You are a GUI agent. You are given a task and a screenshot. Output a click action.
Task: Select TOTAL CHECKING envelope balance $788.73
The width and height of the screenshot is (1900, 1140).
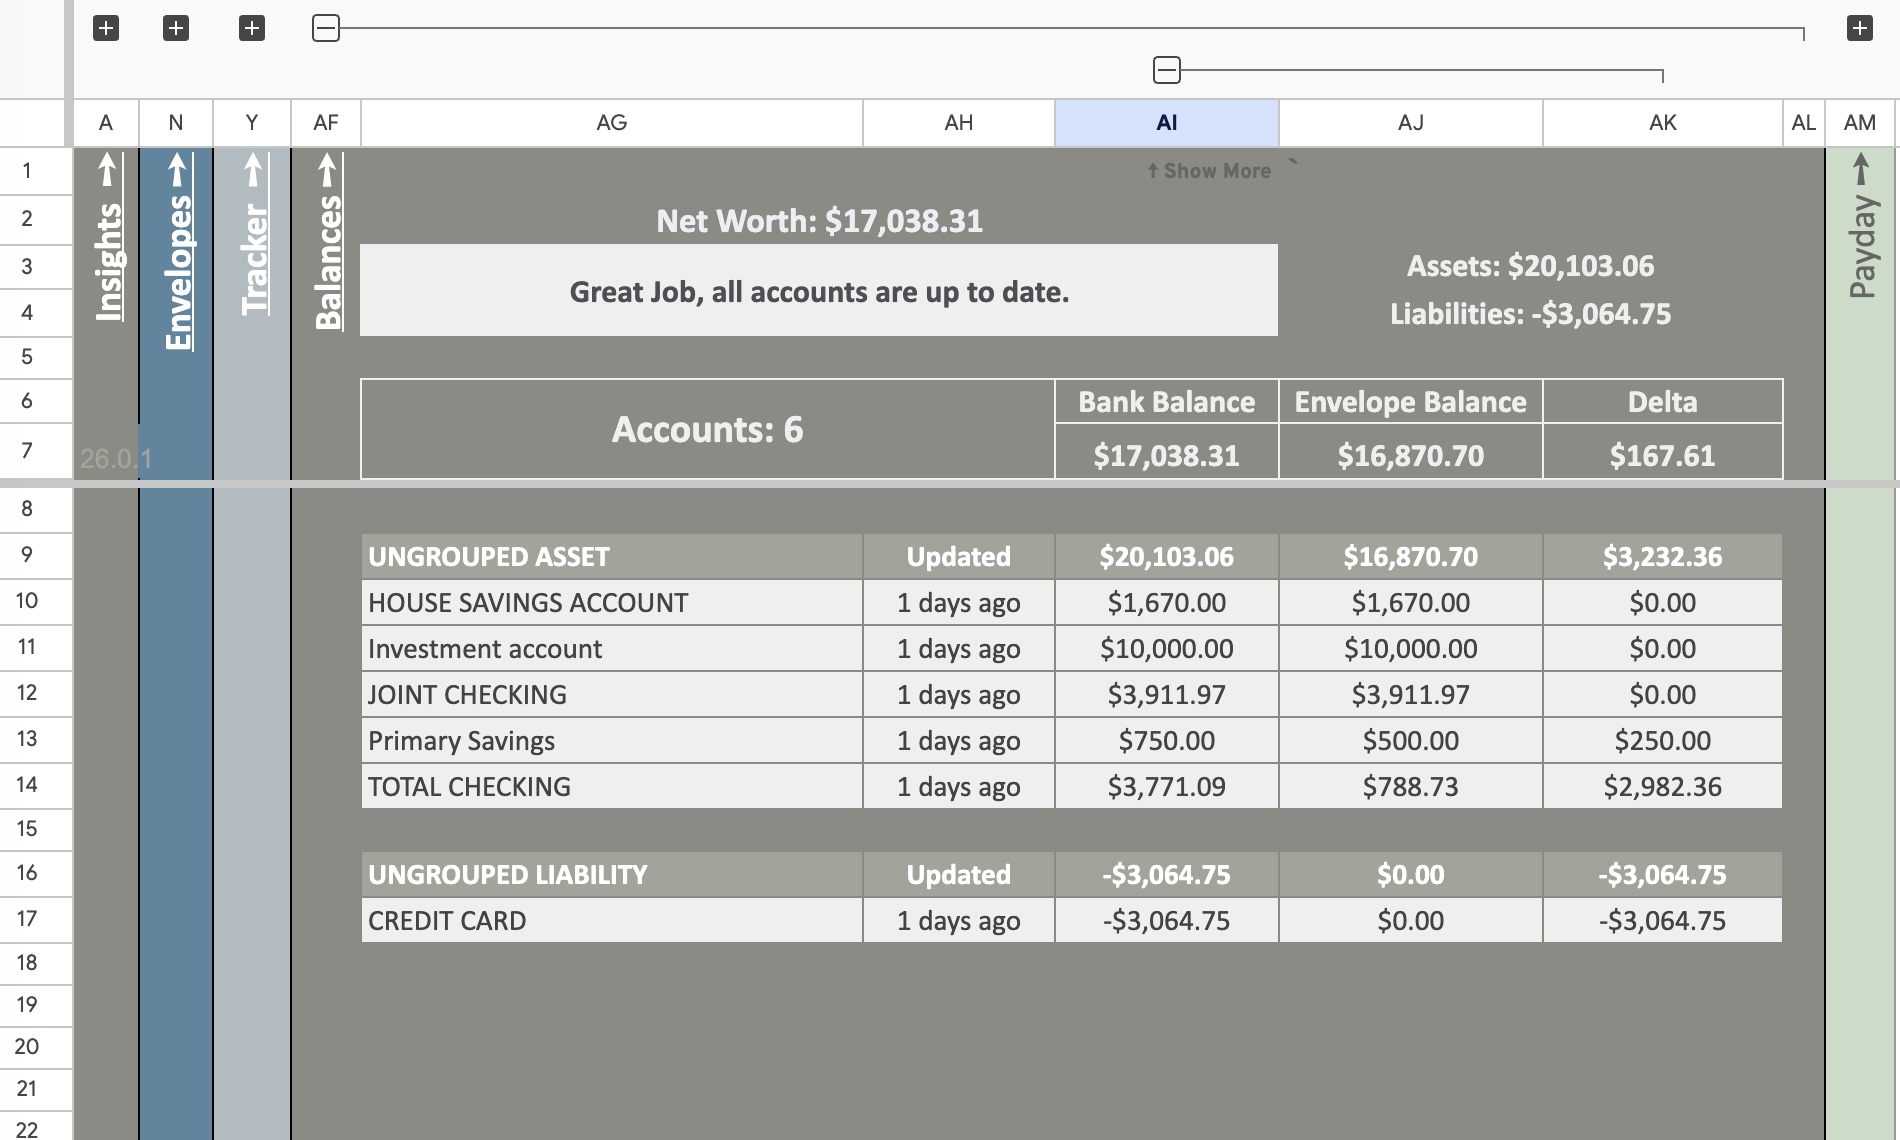point(1411,786)
